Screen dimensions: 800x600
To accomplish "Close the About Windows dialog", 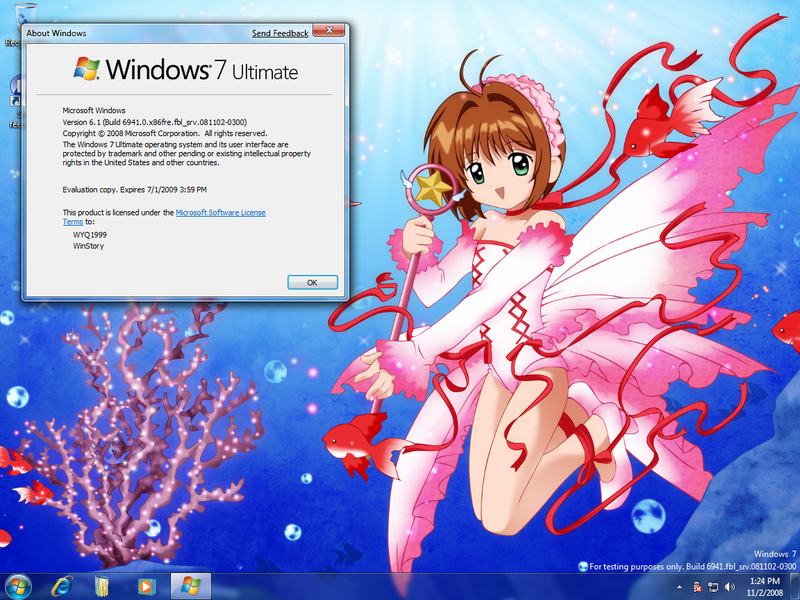I will click(x=329, y=31).
